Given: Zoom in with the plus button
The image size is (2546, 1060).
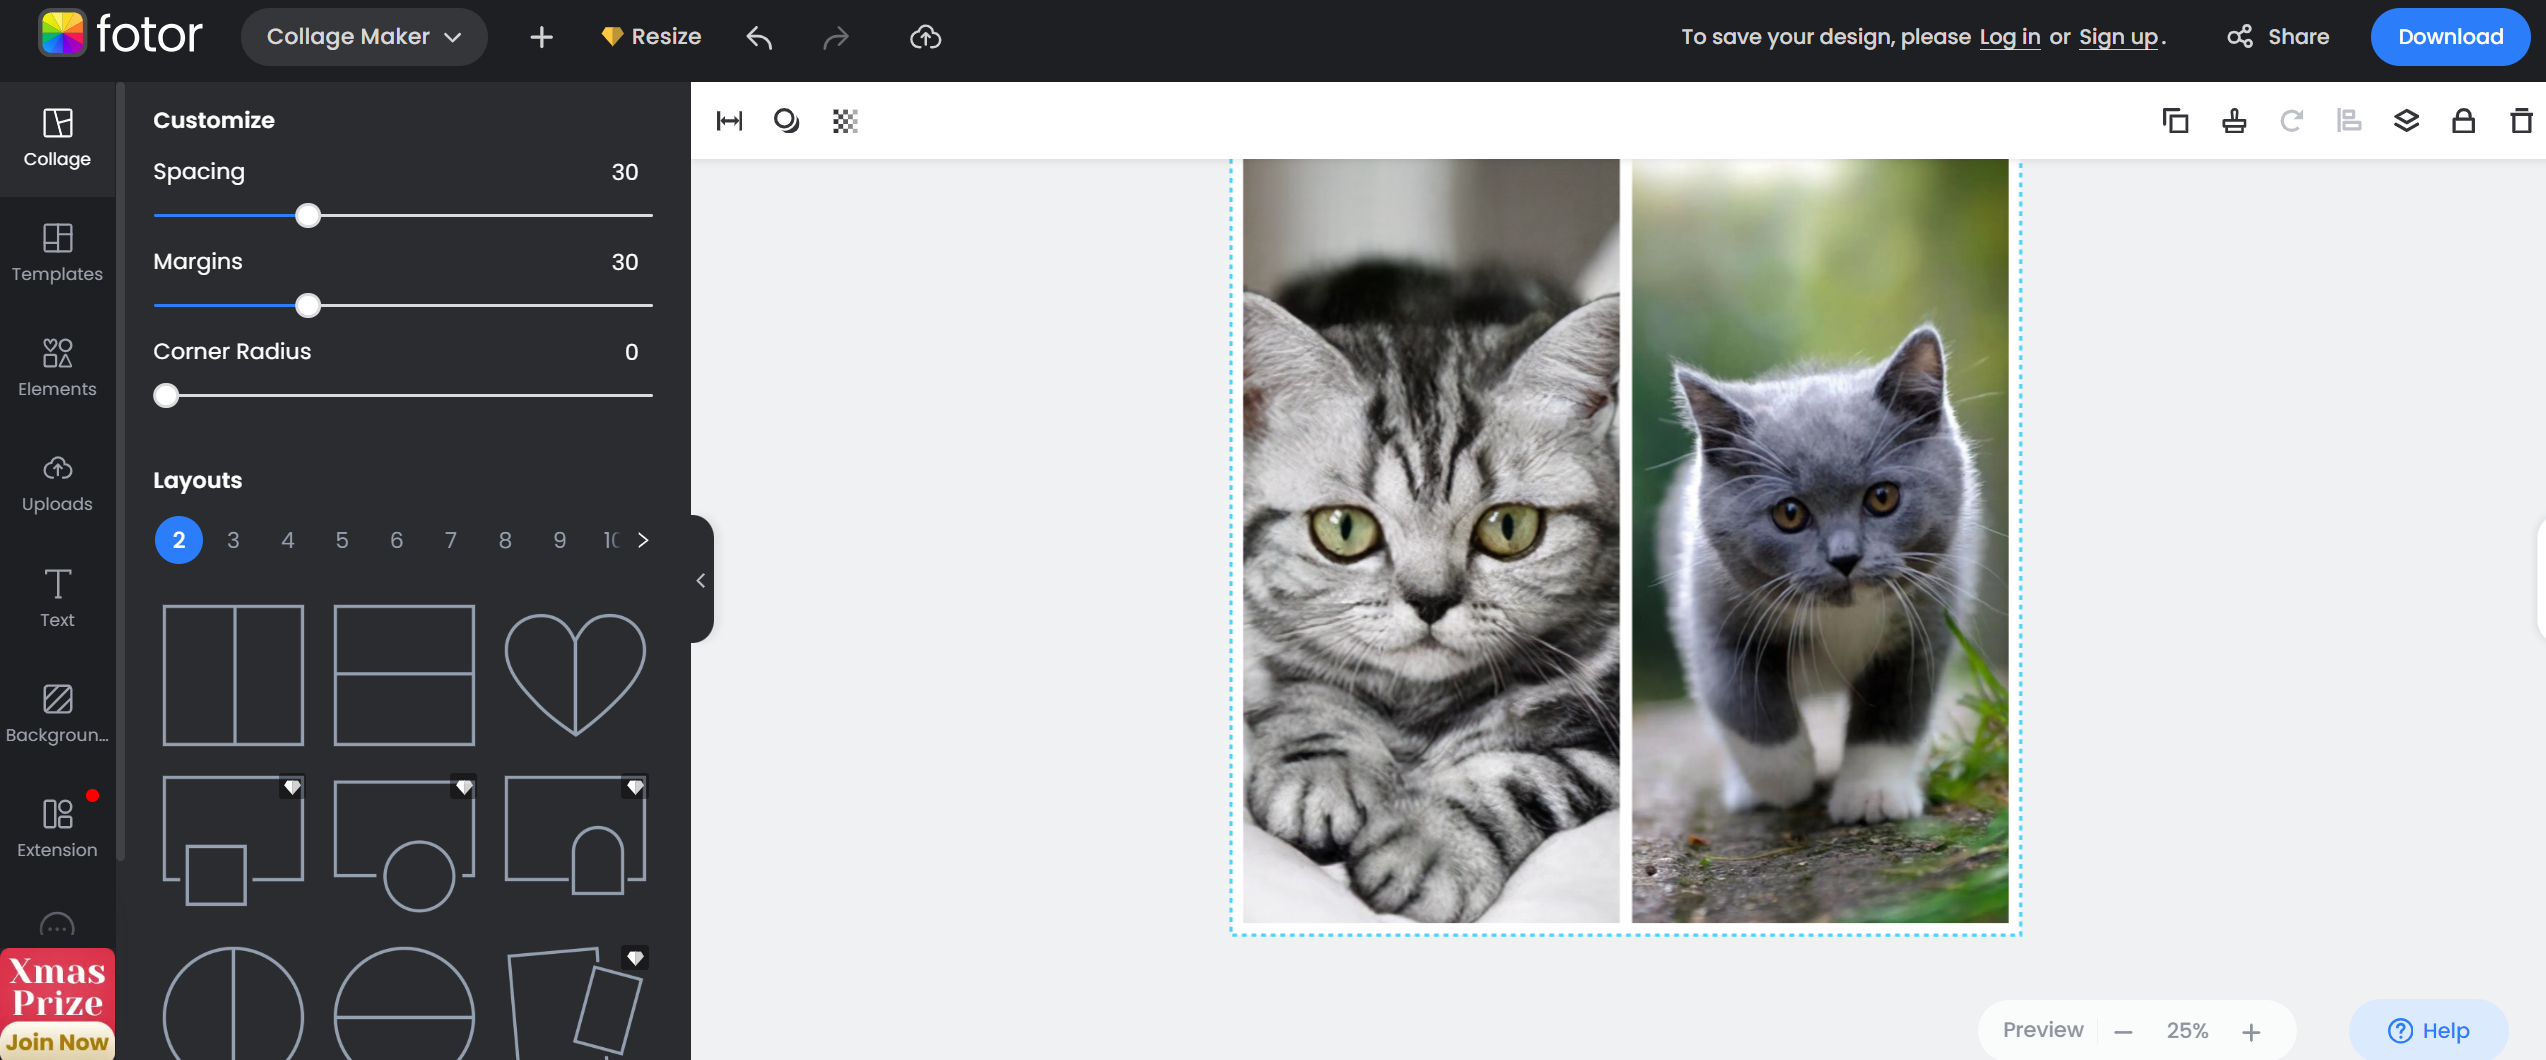Looking at the screenshot, I should pyautogui.click(x=2251, y=1032).
